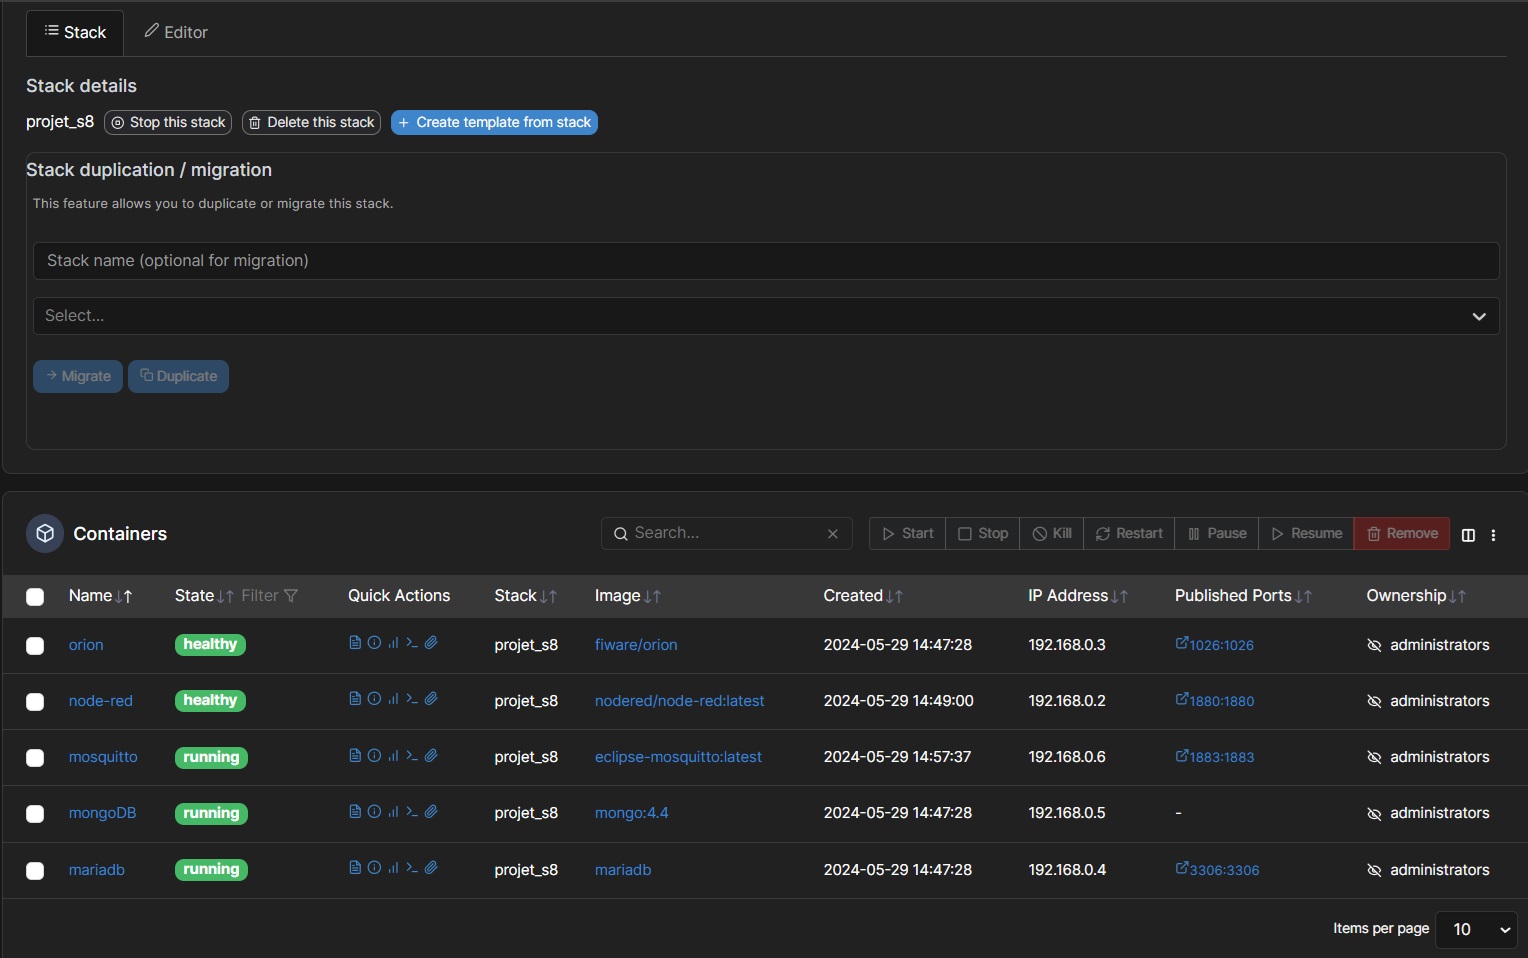The height and width of the screenshot is (958, 1528).
Task: Click attach icon for mosquitto container
Action: [431, 756]
